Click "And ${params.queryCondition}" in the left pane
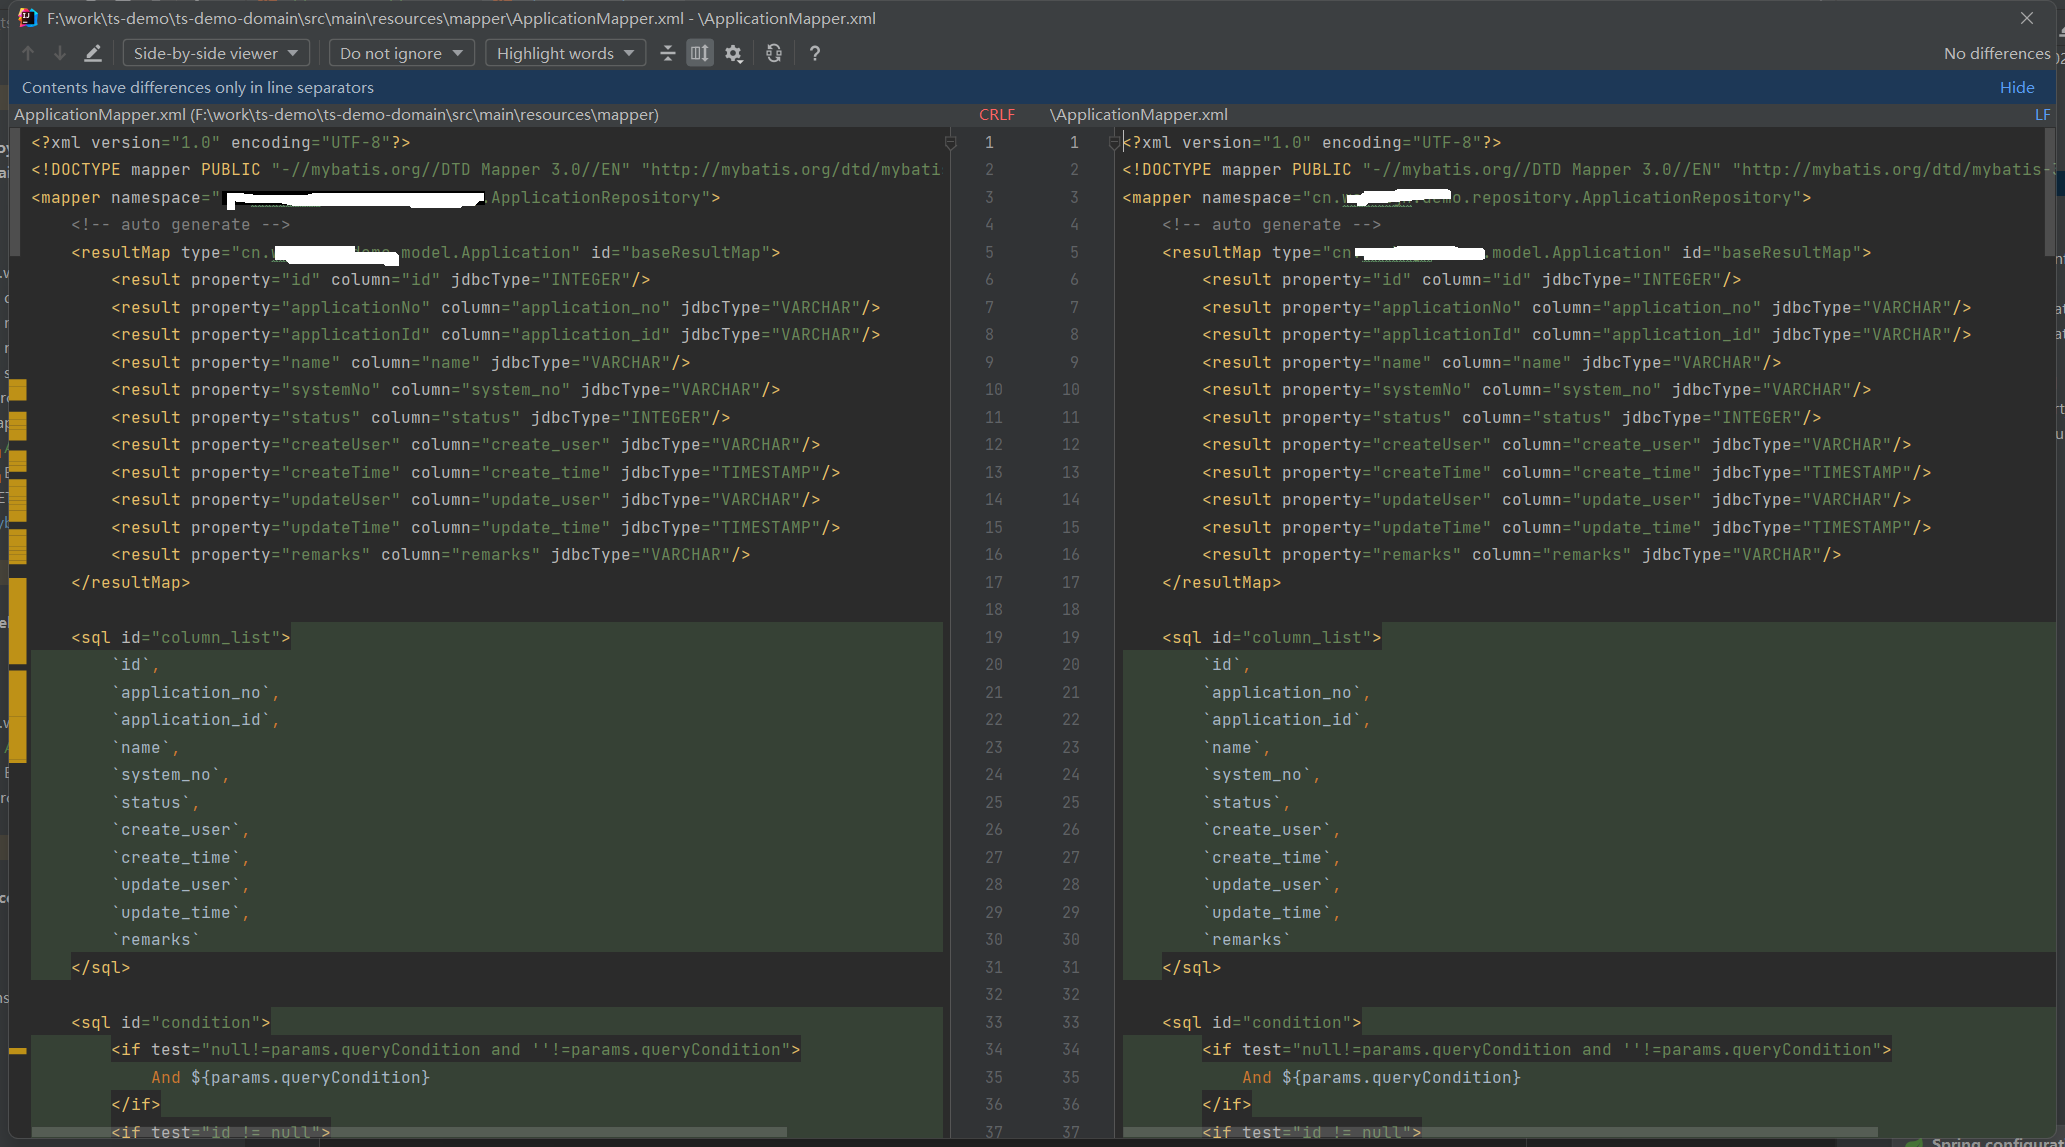2065x1147 pixels. 291,1077
